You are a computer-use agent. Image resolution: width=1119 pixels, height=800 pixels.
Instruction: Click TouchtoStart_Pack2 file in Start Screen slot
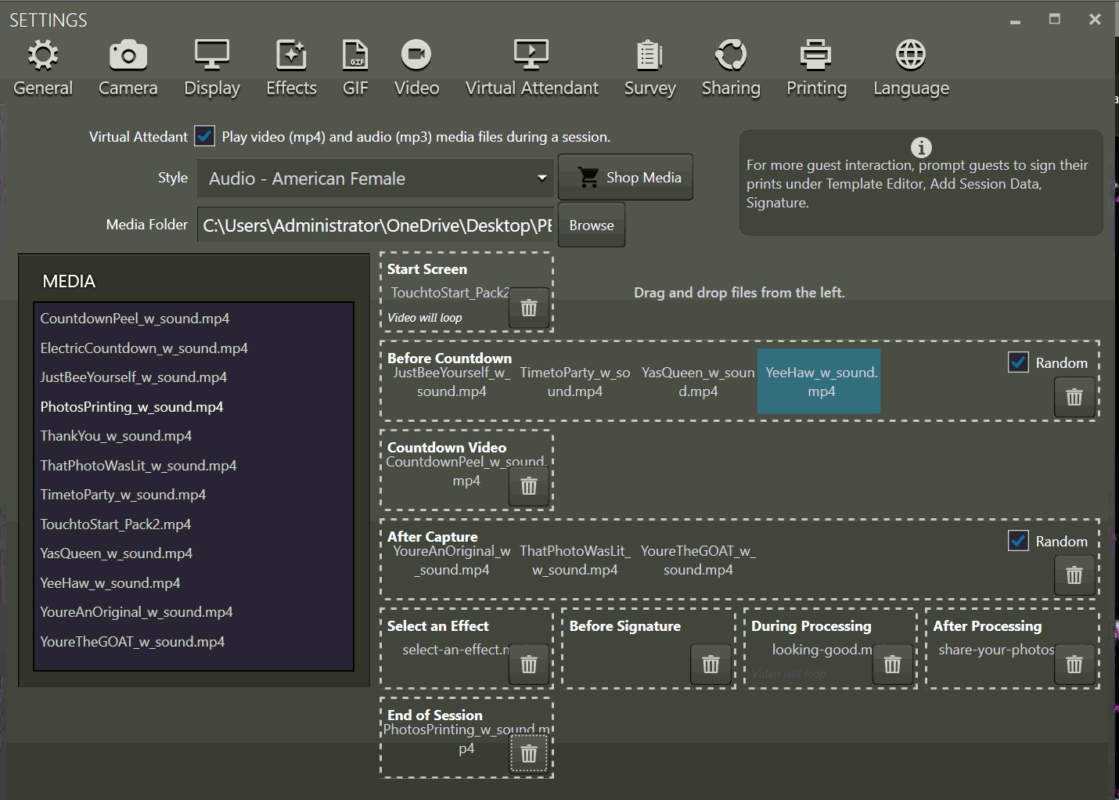pyautogui.click(x=450, y=293)
